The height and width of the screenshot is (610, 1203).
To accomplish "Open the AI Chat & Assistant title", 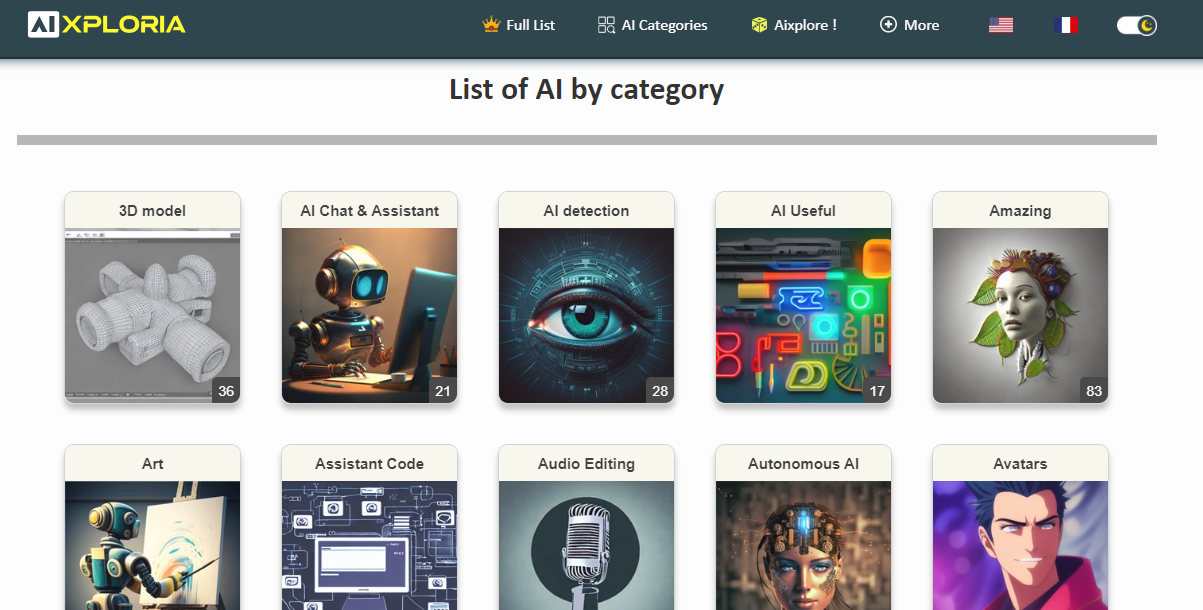I will point(369,210).
